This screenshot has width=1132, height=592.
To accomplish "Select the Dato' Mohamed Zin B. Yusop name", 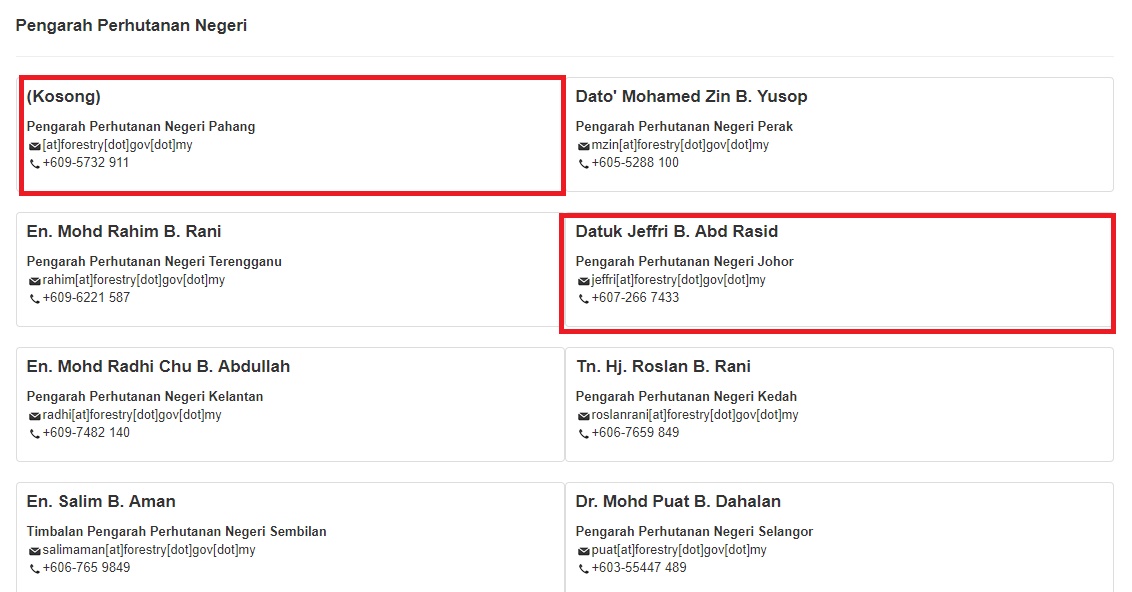I will (691, 97).
